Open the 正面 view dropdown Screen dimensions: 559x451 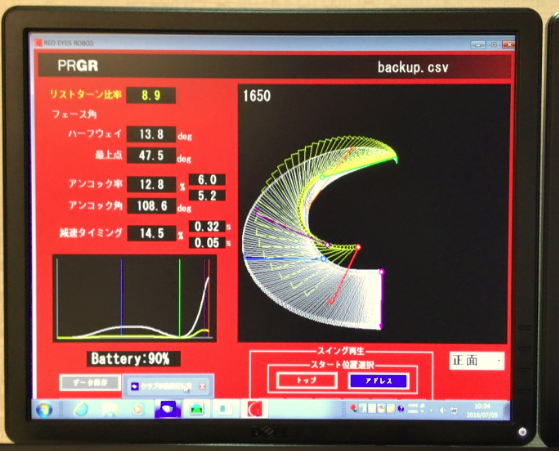[477, 361]
